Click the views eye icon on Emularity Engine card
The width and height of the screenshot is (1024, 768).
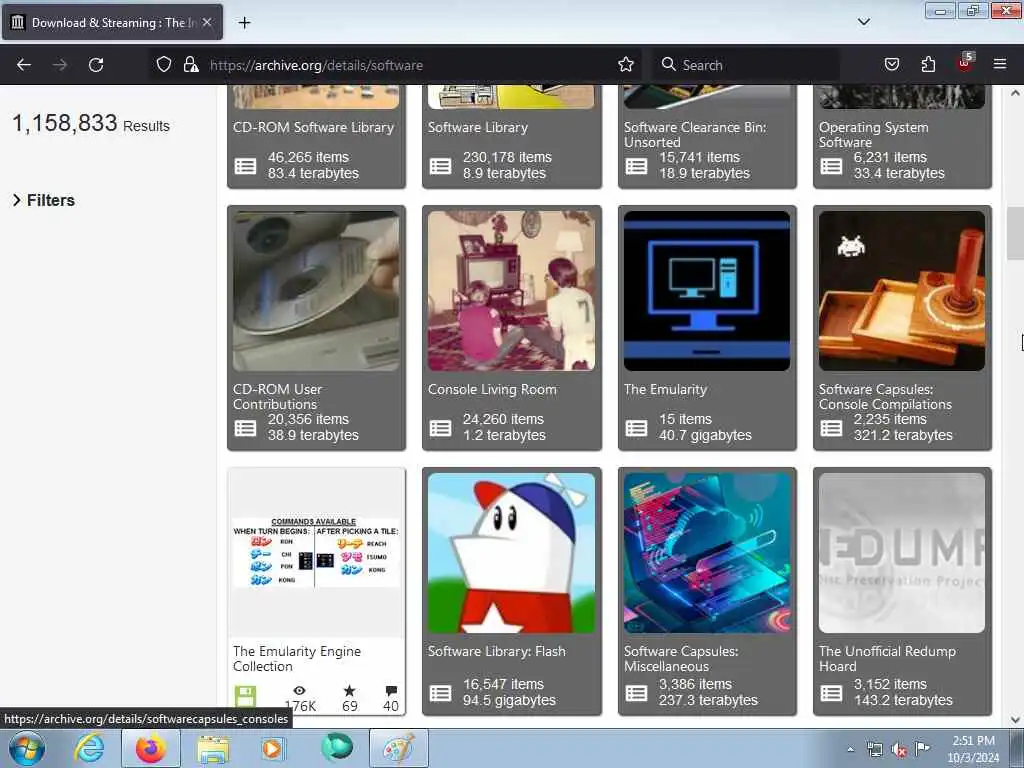(x=299, y=690)
